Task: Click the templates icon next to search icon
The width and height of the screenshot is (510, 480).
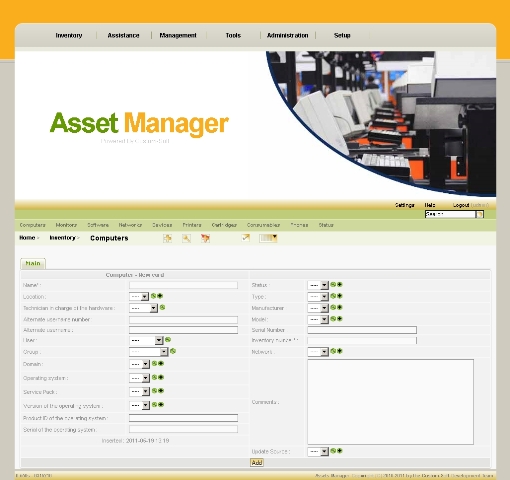Action: (x=205, y=238)
